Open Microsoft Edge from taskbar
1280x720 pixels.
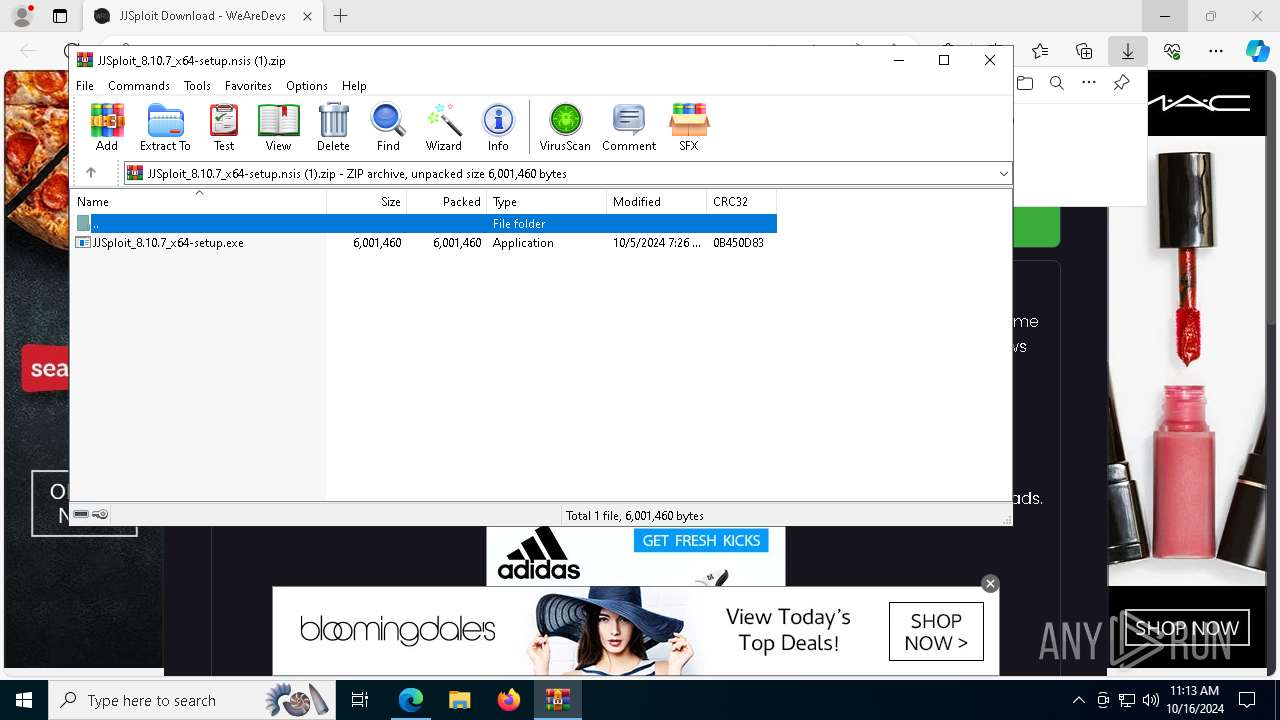(x=411, y=700)
